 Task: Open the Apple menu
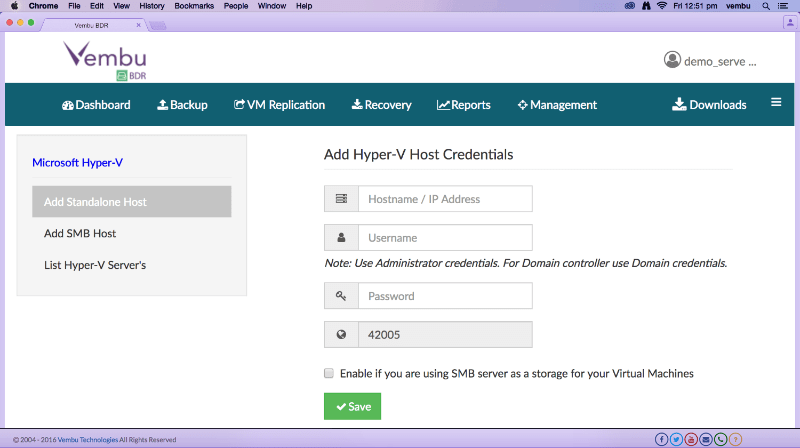[14, 6]
